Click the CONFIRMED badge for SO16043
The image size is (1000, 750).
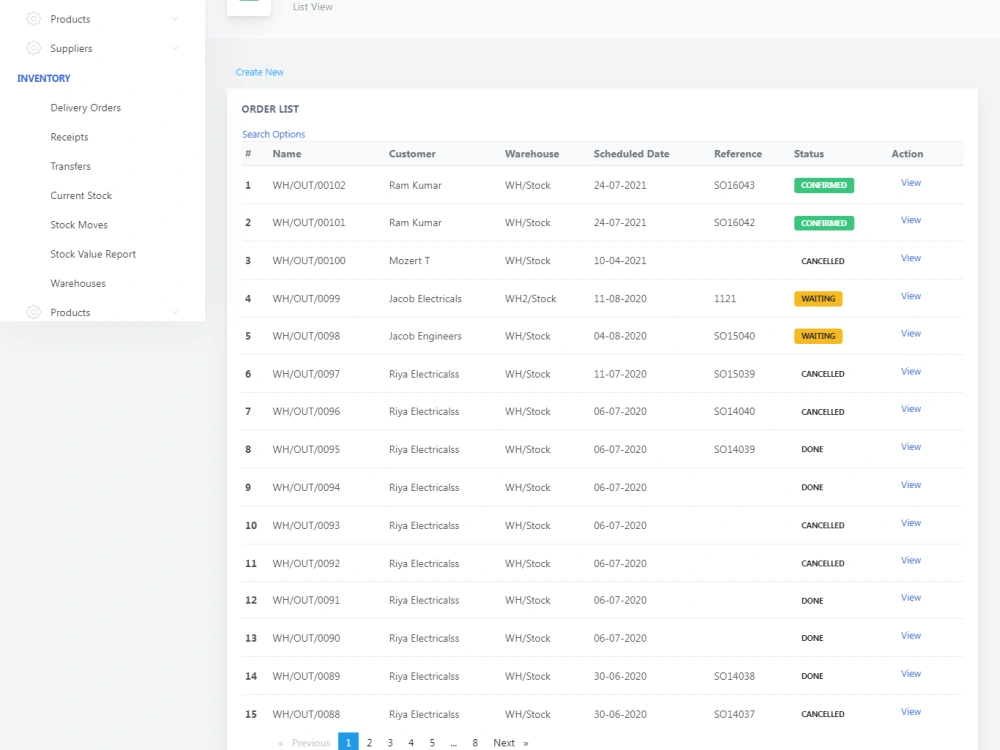click(824, 186)
